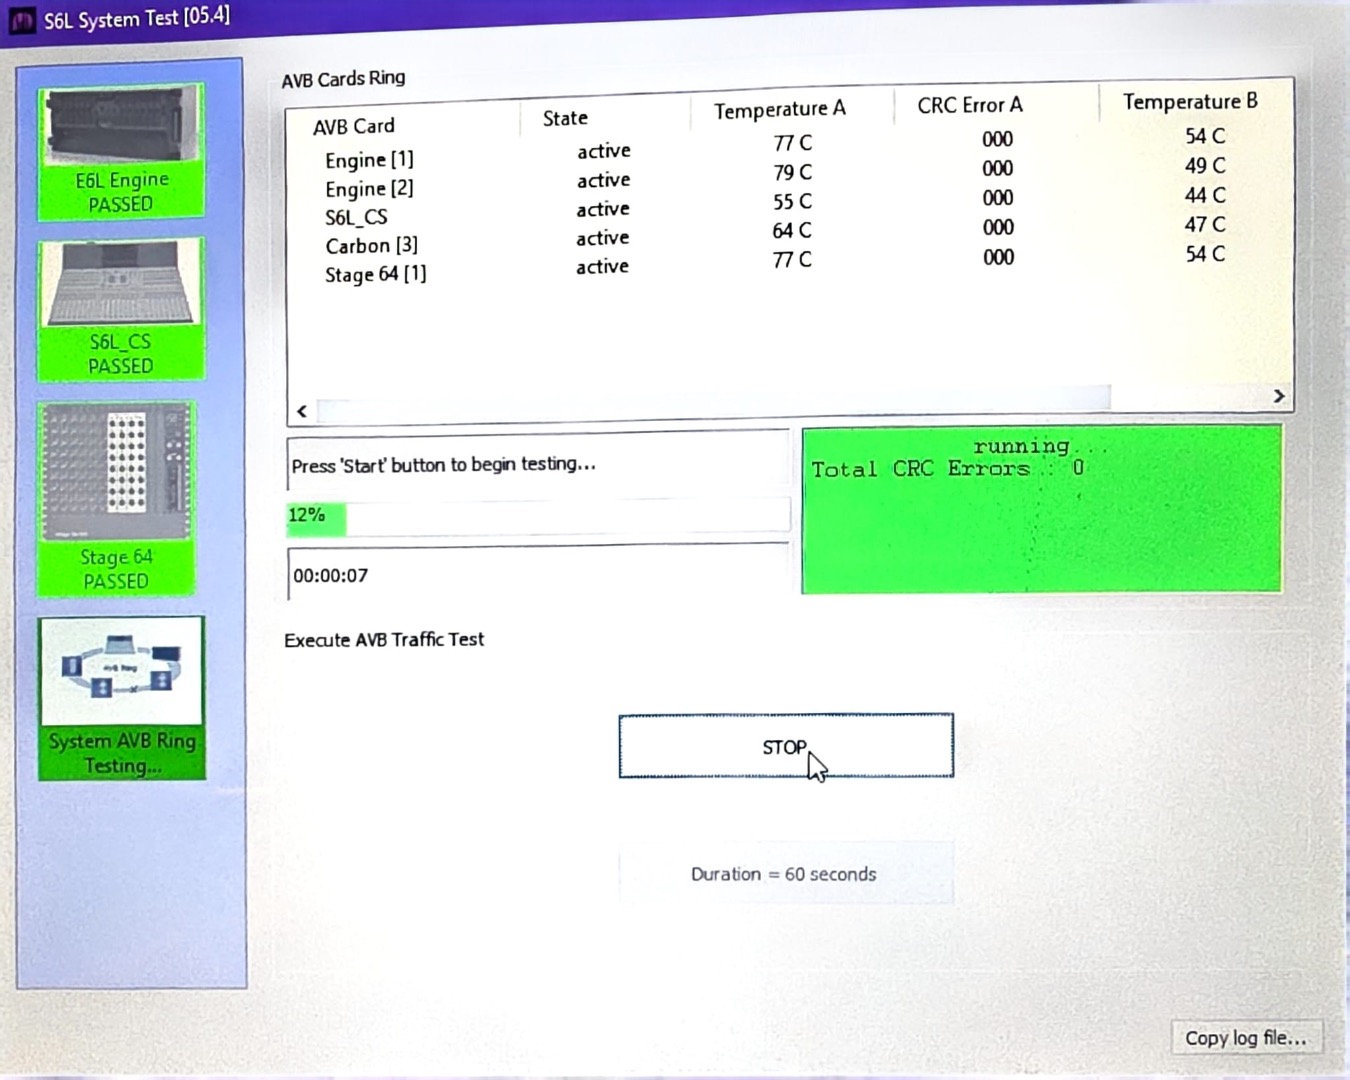Select the E6L Engine test icon
Screen dimensions: 1350x1080
coord(121,152)
